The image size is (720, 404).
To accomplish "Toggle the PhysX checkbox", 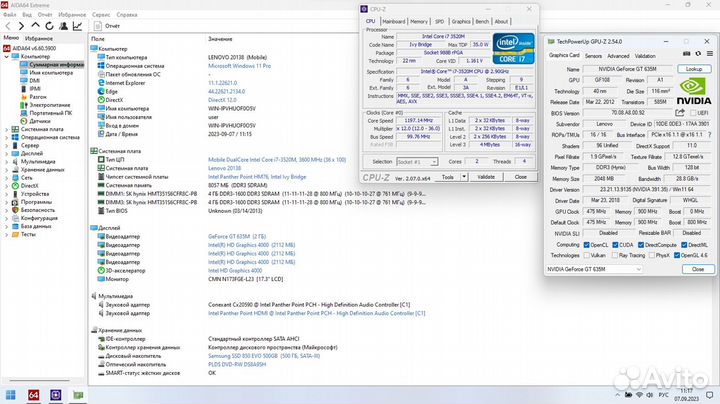I will point(652,255).
